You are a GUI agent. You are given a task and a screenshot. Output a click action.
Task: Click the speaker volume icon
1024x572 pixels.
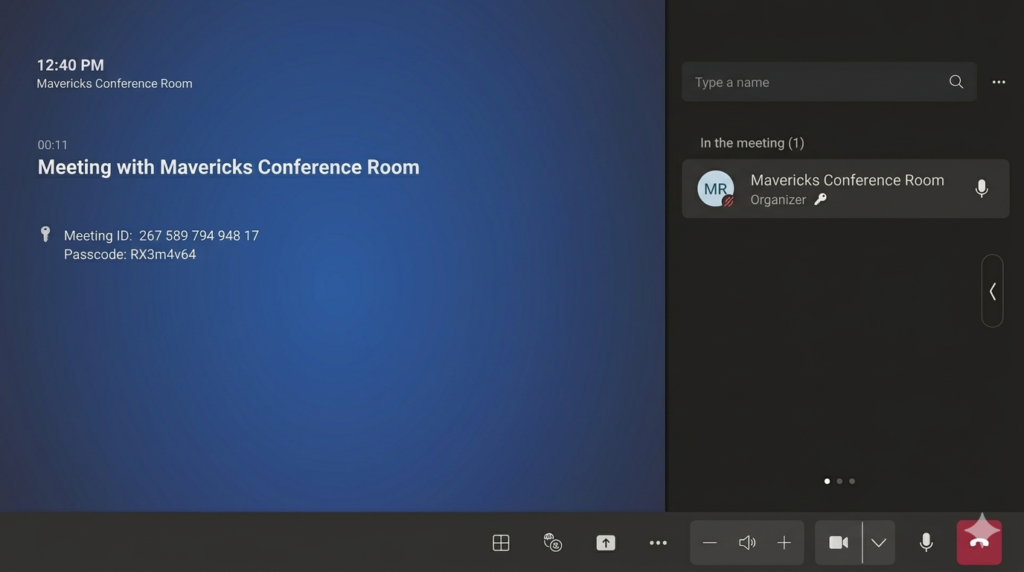point(747,542)
